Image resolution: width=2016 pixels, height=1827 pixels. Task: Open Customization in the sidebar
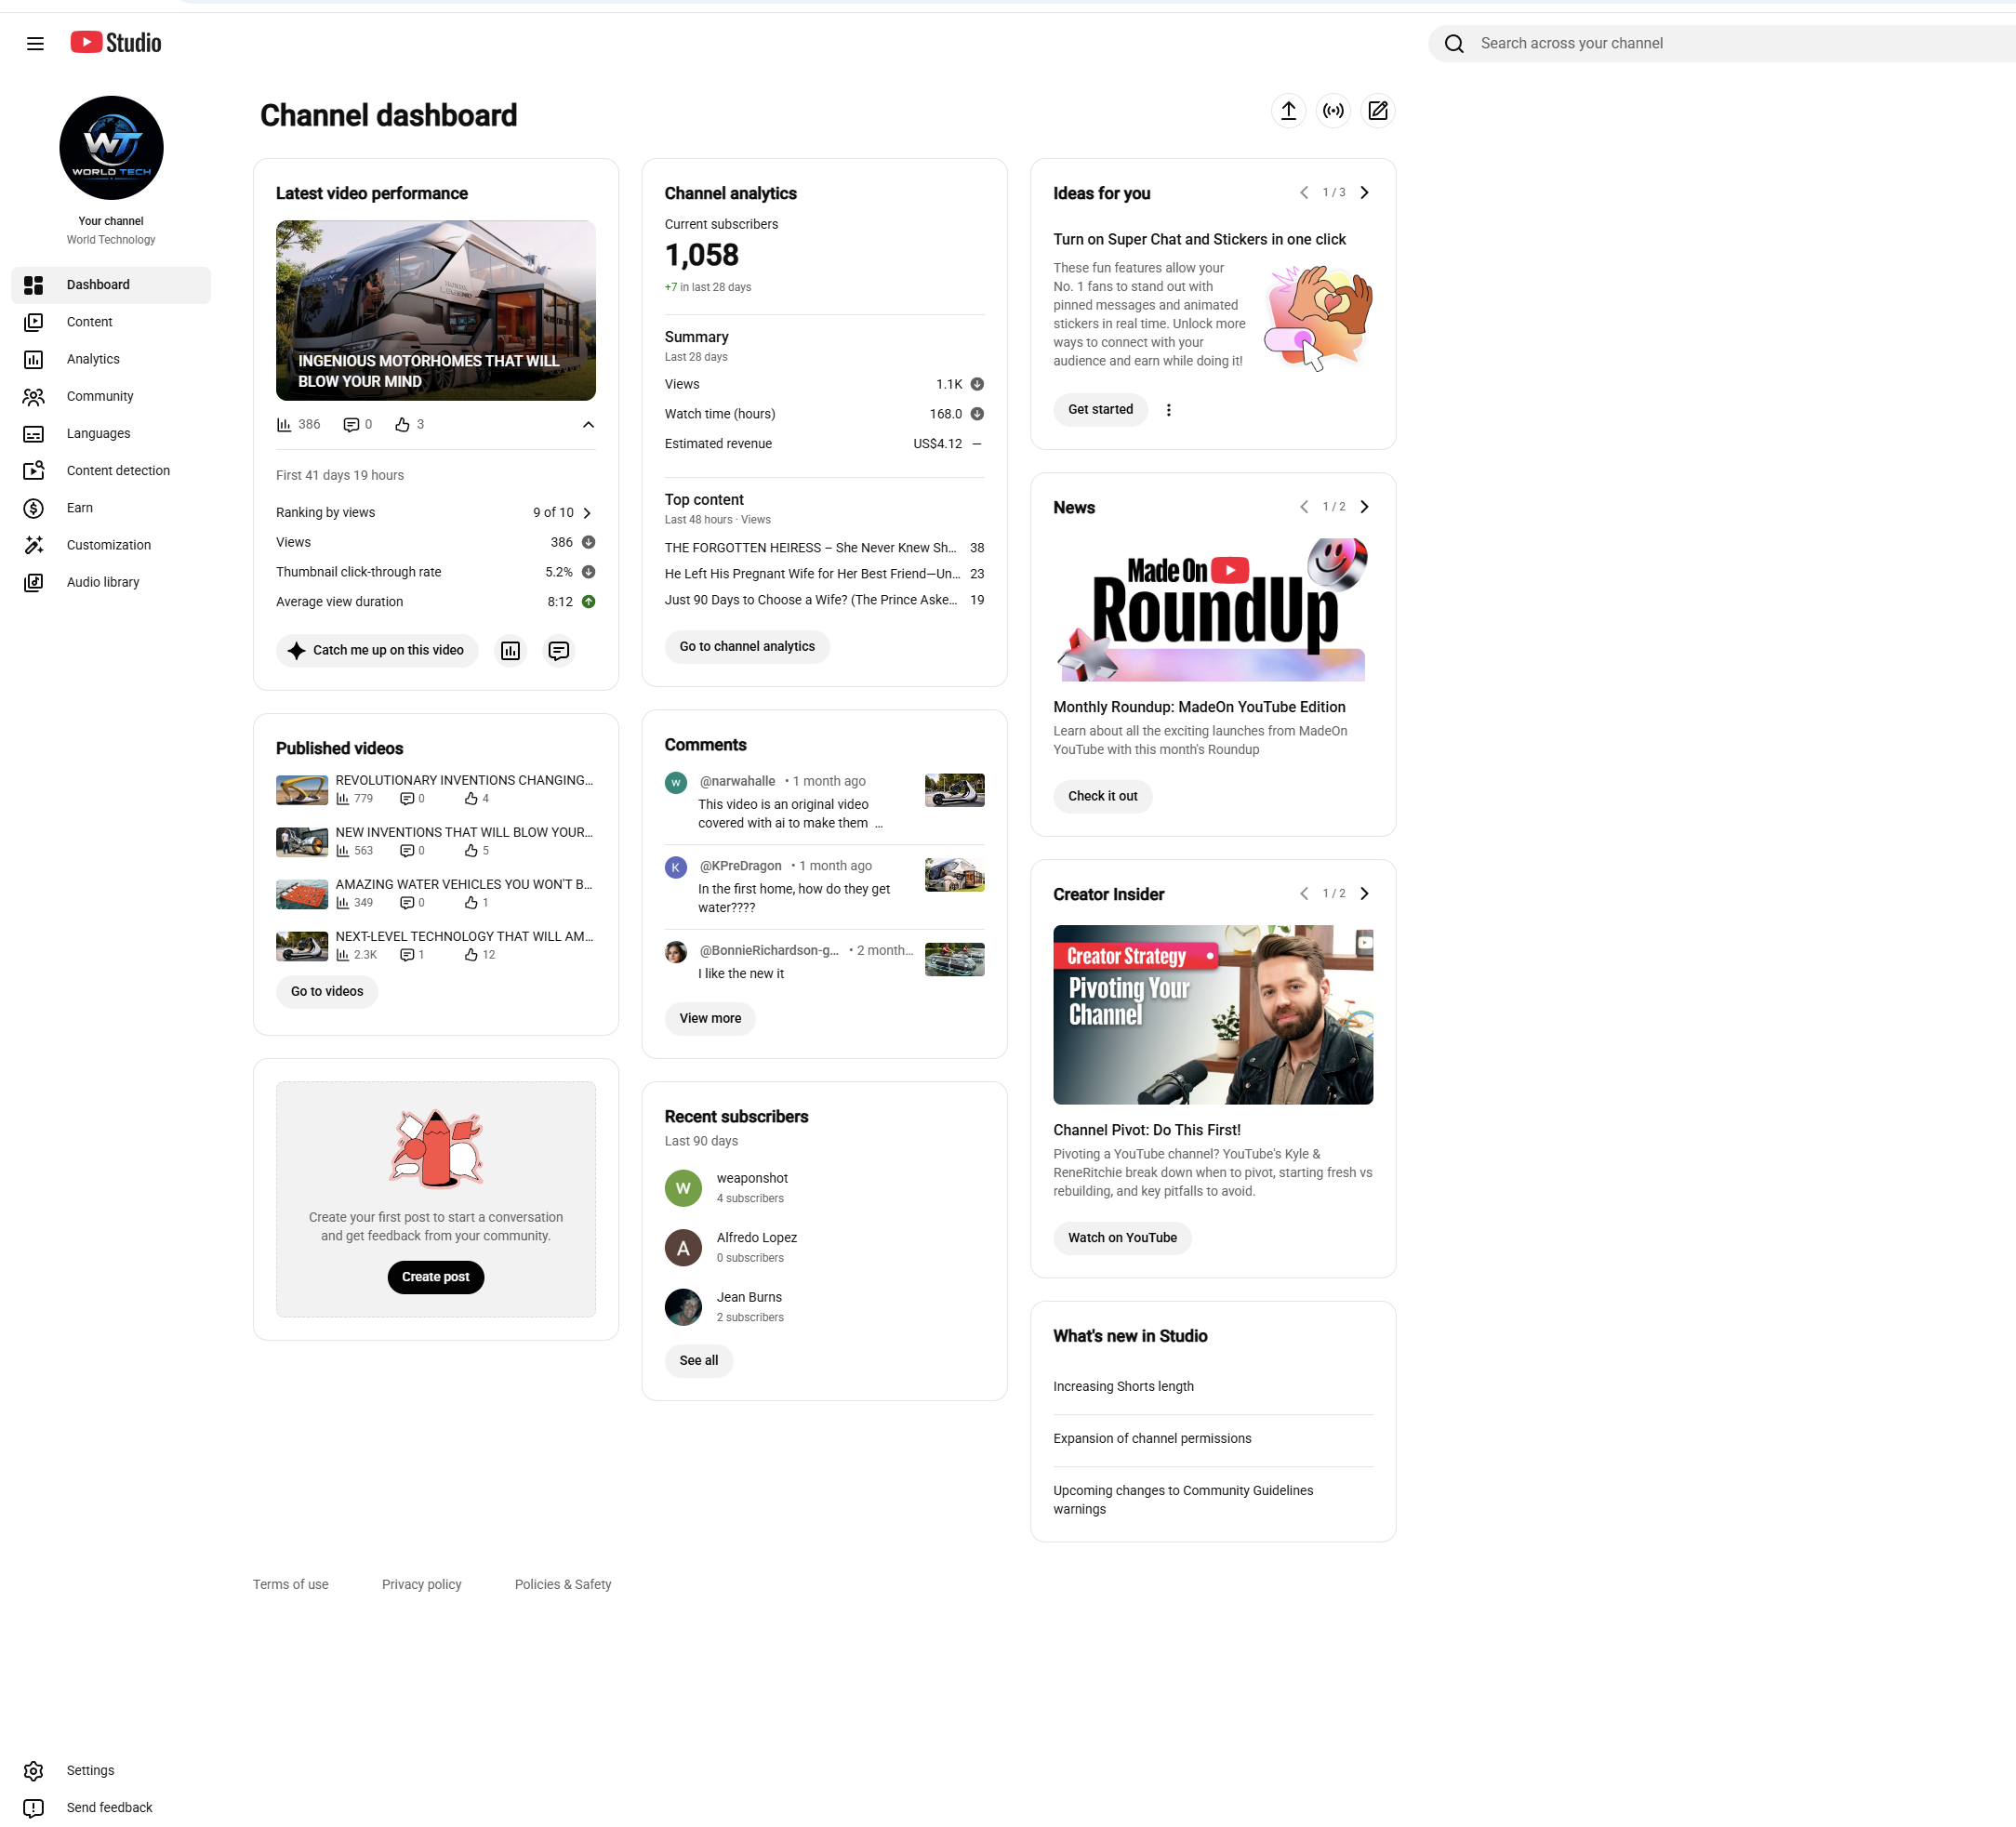click(x=111, y=545)
